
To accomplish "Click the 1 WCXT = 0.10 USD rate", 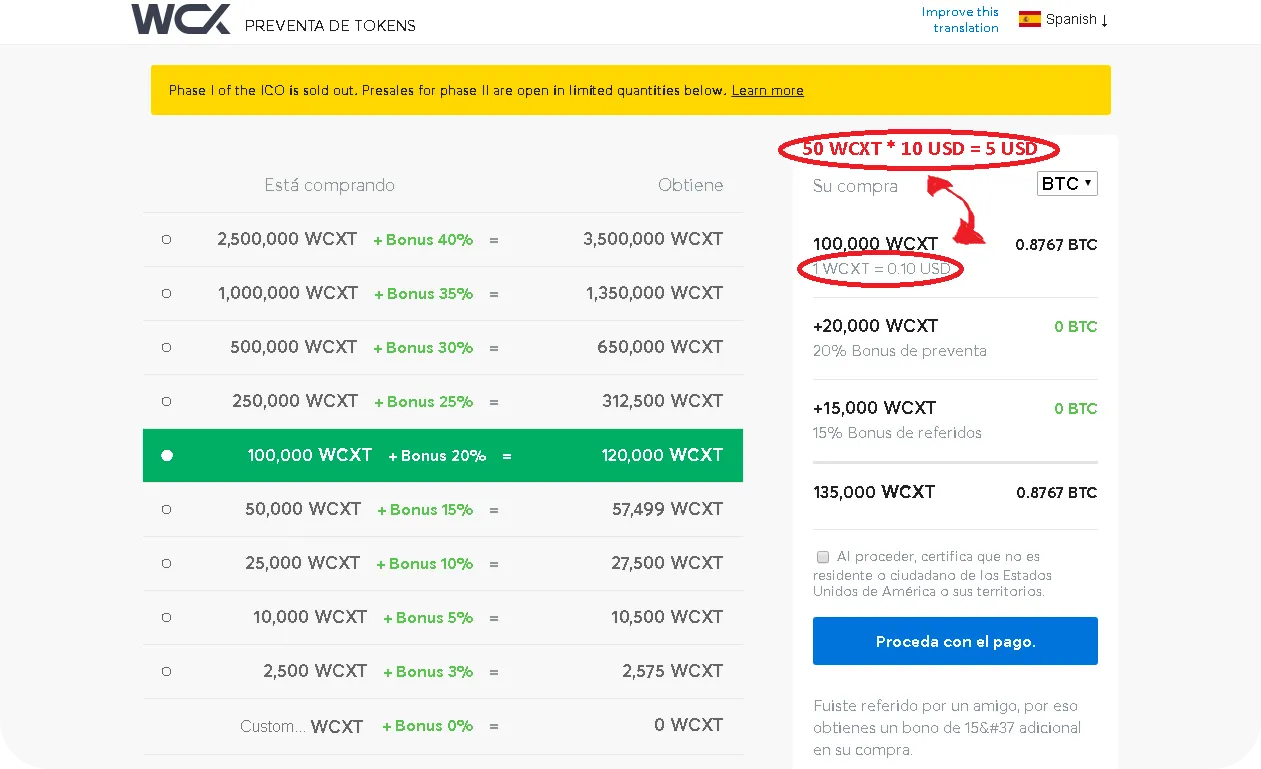I will (x=881, y=269).
